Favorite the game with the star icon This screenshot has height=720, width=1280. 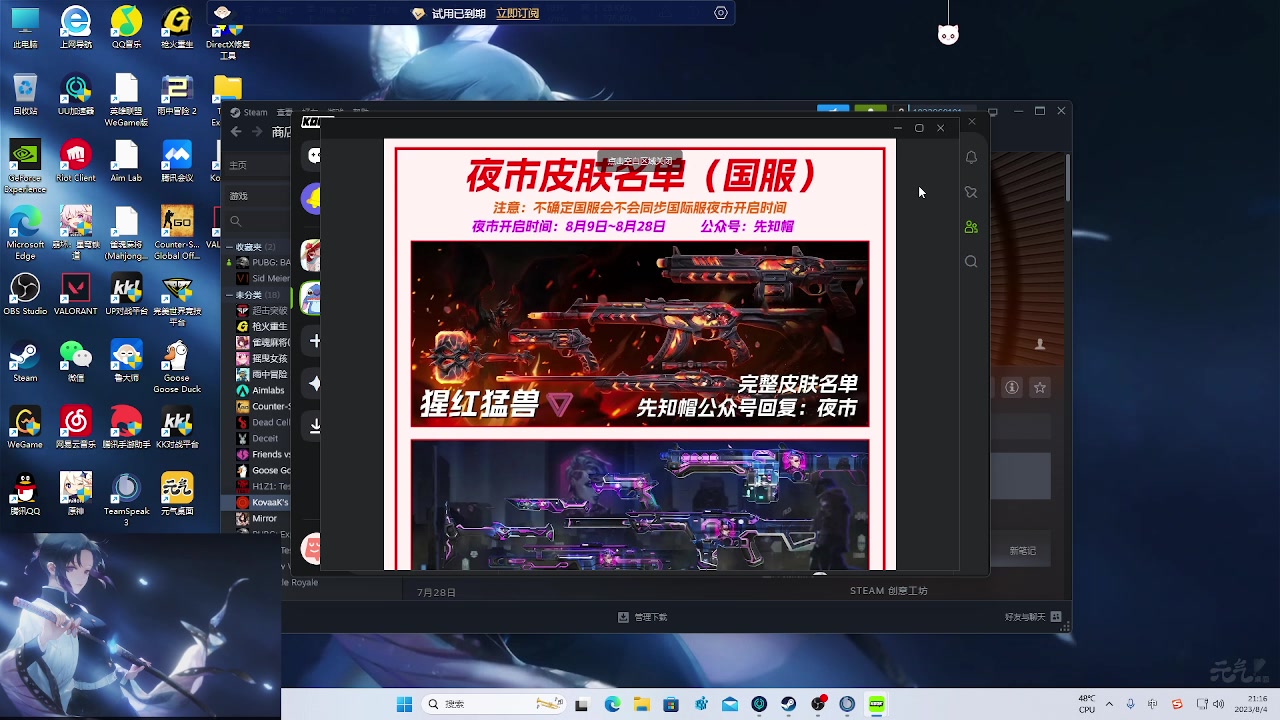[1040, 387]
